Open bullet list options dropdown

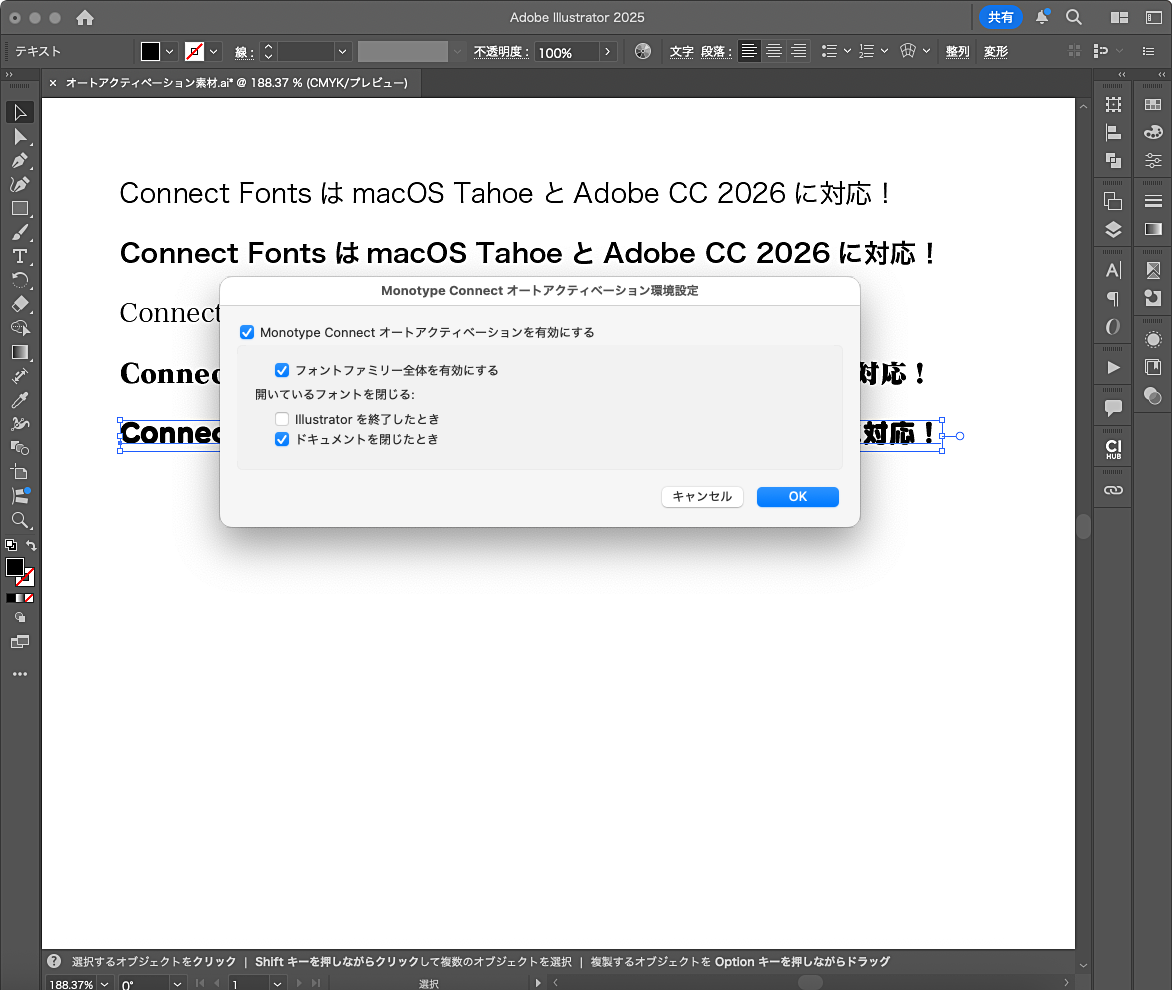pyautogui.click(x=847, y=51)
